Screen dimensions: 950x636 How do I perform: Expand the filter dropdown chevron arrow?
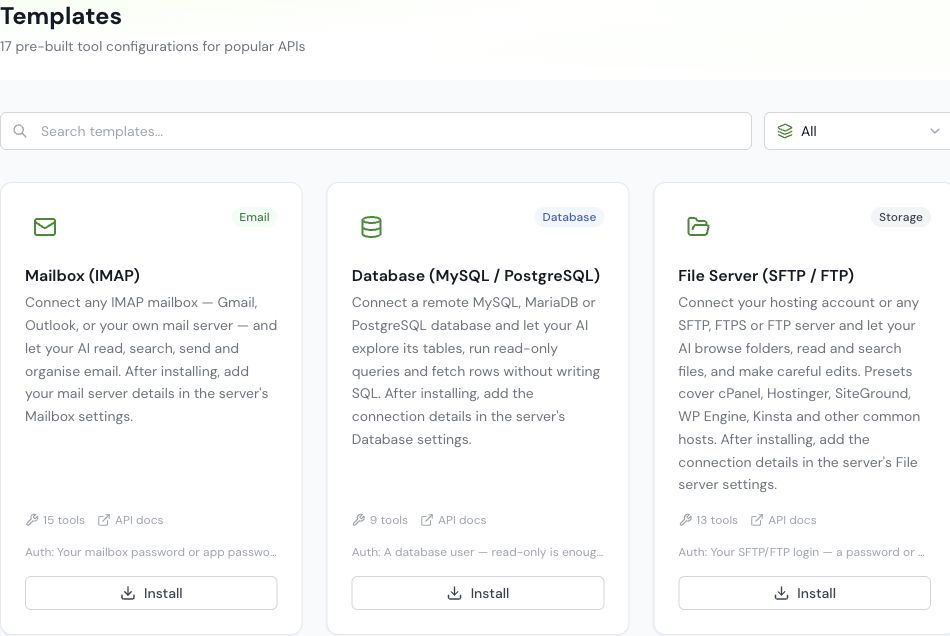click(x=935, y=131)
